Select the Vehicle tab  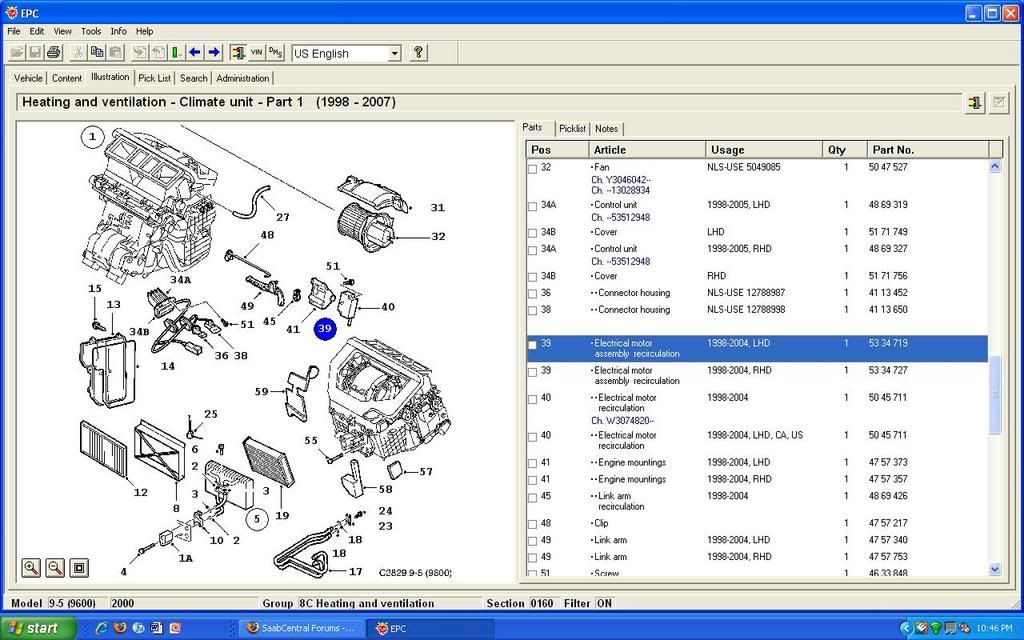click(x=28, y=77)
